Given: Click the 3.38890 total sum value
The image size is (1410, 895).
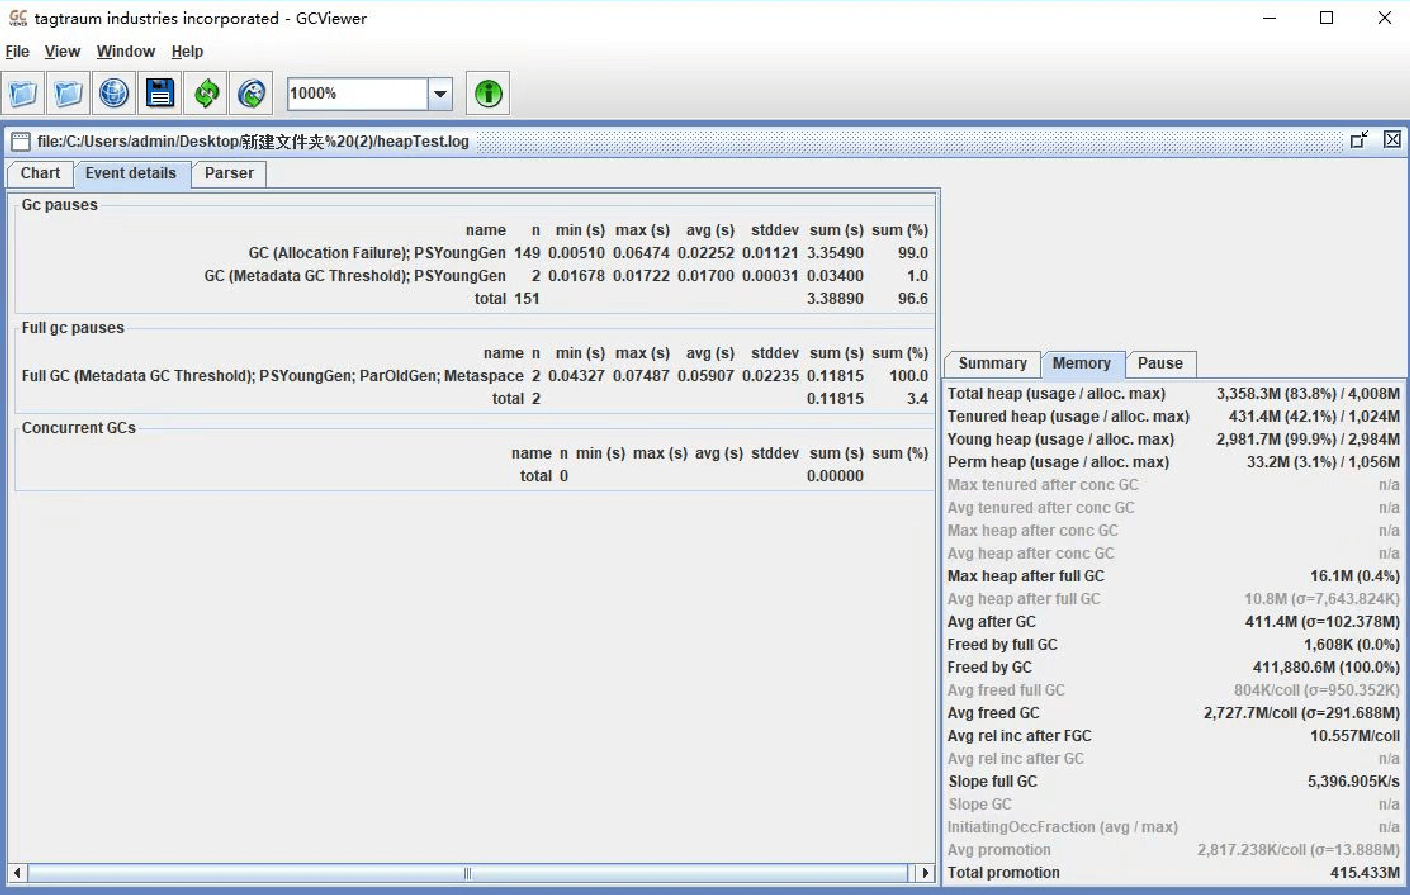Looking at the screenshot, I should (x=835, y=299).
